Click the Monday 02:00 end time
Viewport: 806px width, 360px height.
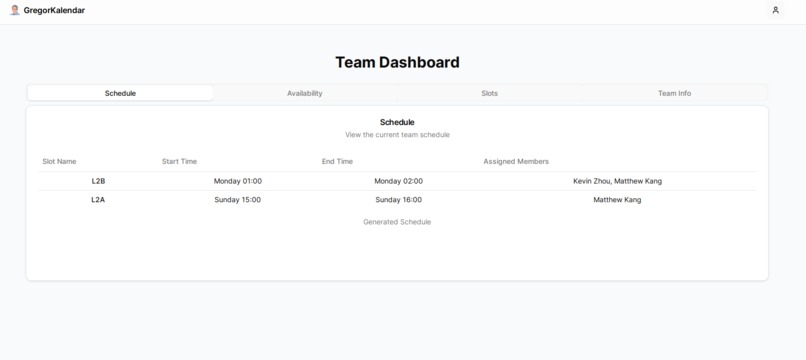398,181
